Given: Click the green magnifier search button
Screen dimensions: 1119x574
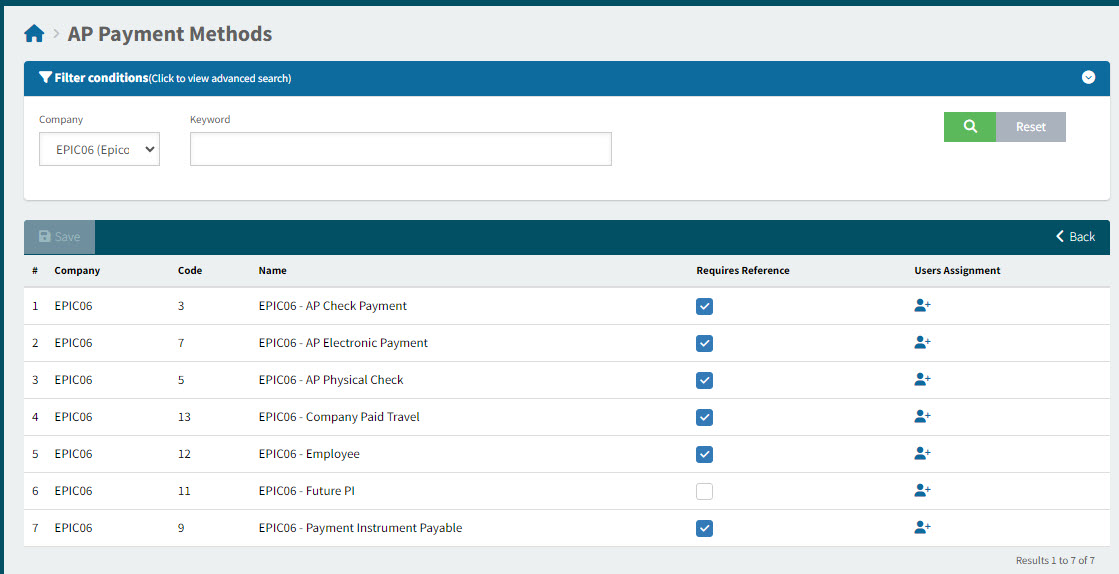Looking at the screenshot, I should [969, 127].
